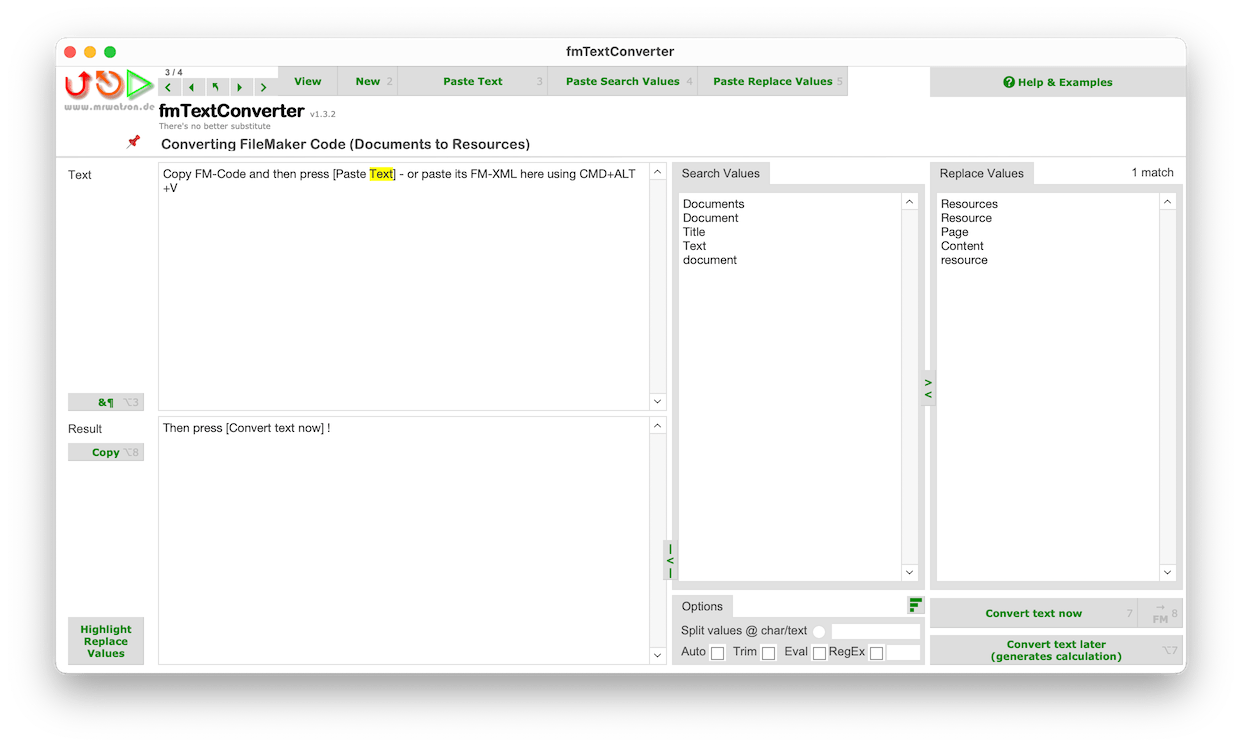The width and height of the screenshot is (1242, 747).
Task: Switch to the Search Values tab
Action: click(721, 173)
